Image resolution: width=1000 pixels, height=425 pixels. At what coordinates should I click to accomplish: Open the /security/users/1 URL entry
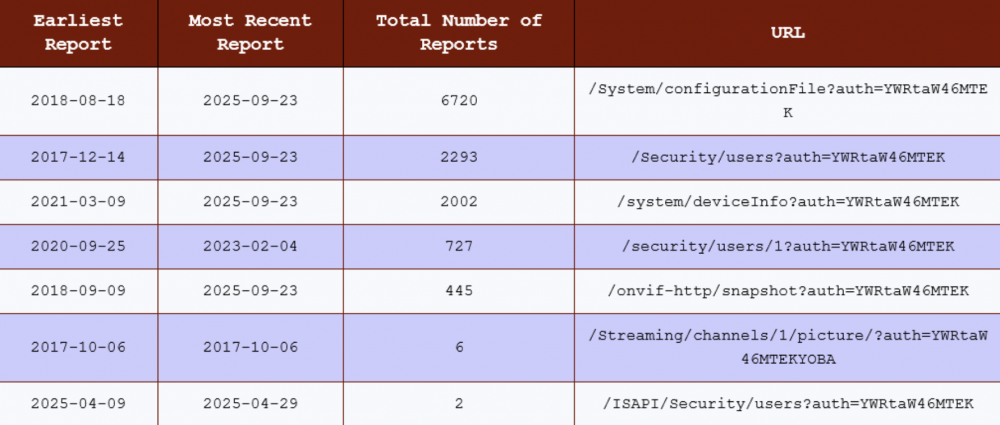click(788, 247)
